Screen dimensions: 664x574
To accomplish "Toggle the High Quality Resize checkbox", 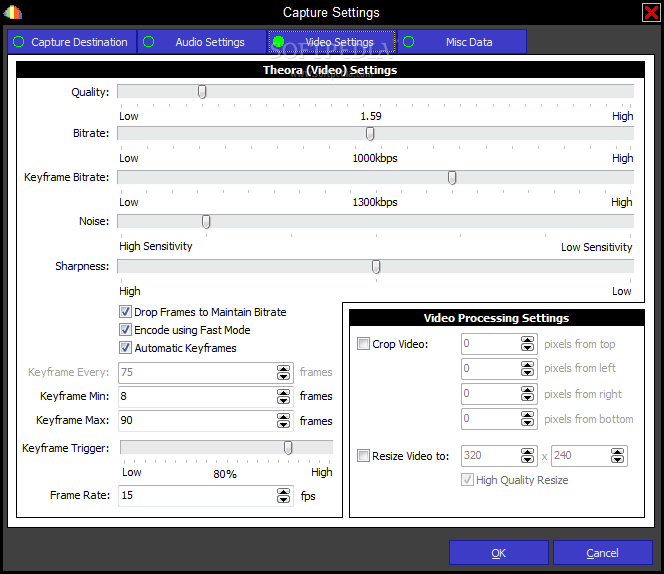I will pyautogui.click(x=468, y=480).
